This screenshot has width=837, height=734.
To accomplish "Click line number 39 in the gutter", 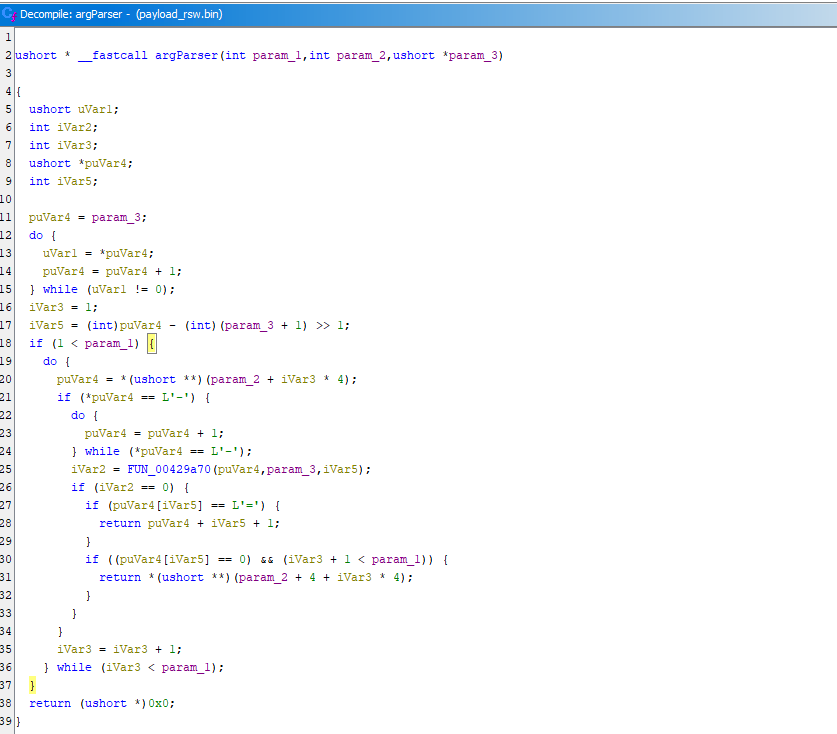I will point(6,721).
